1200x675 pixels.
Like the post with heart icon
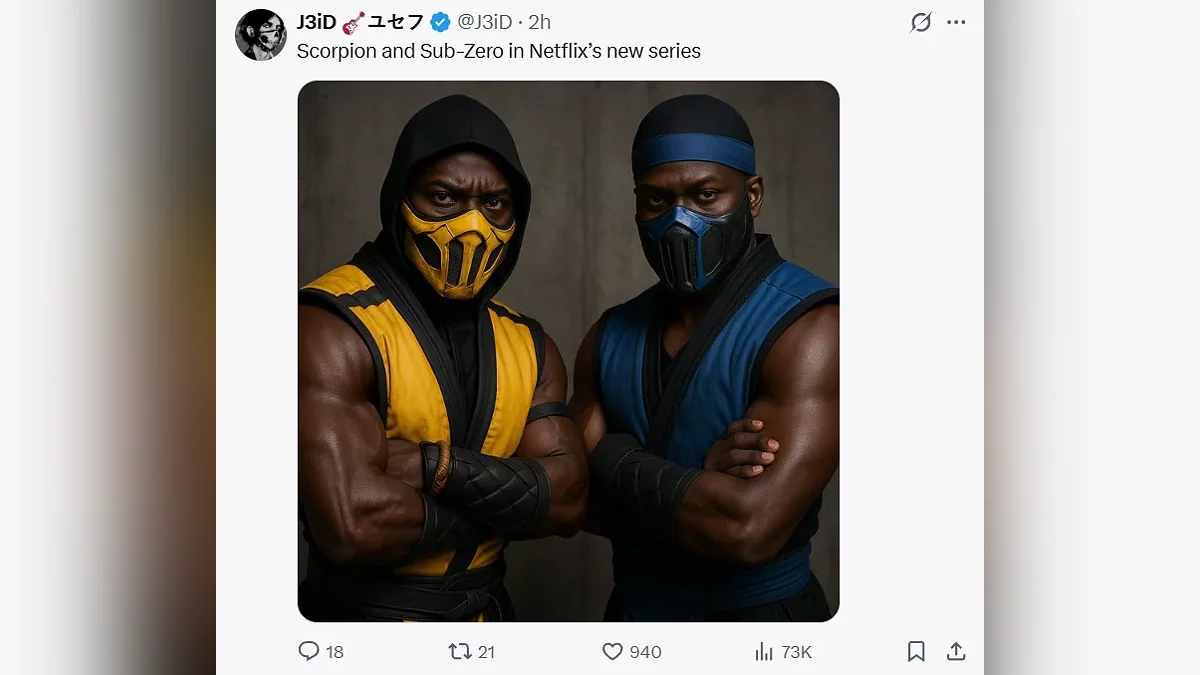tap(612, 651)
